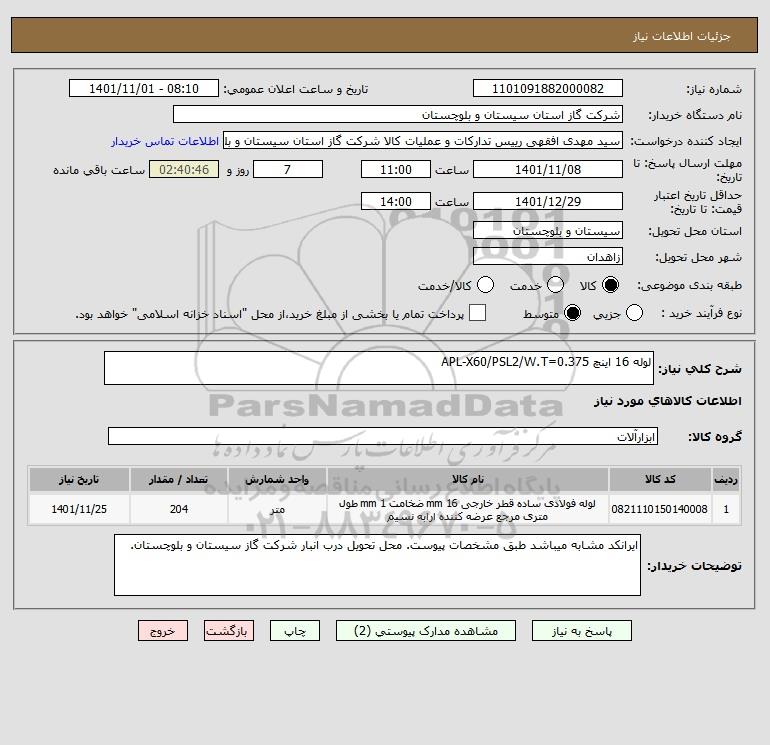The height and width of the screenshot is (745, 770).
Task: Click the steel pipe item name cell
Action: [x=468, y=510]
